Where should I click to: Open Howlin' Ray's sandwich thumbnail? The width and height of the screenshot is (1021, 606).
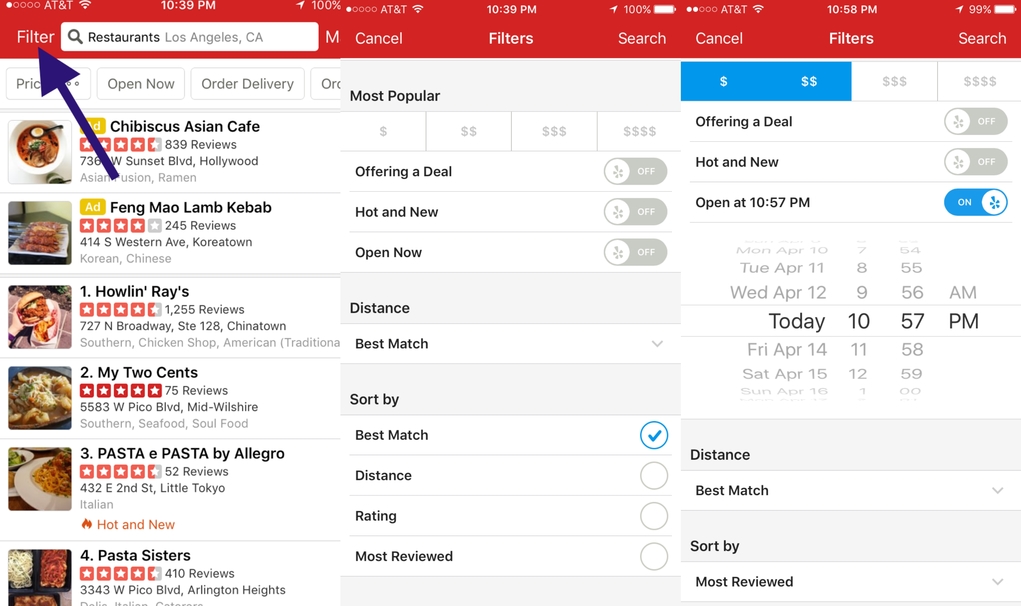point(40,317)
